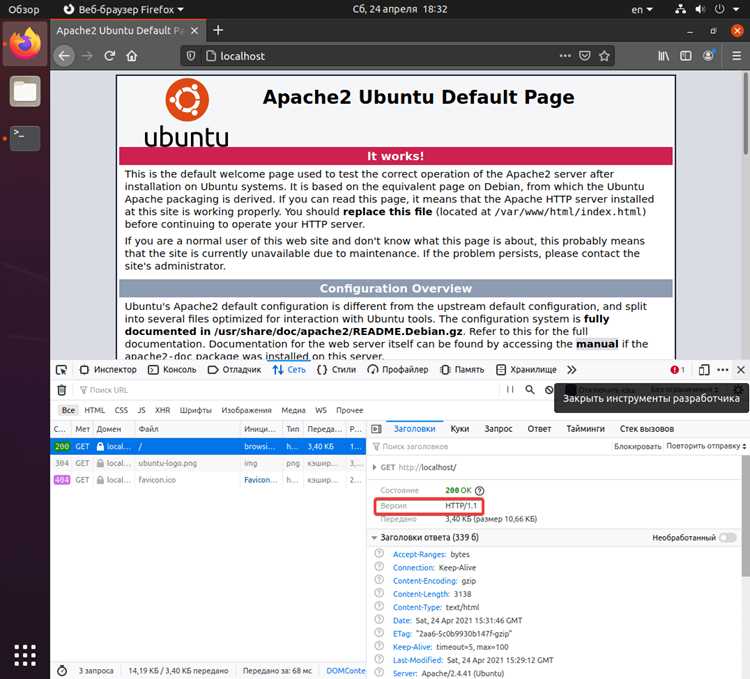This screenshot has width=750, height=679.
Task: Clear network log with trash icon
Action: (62, 390)
